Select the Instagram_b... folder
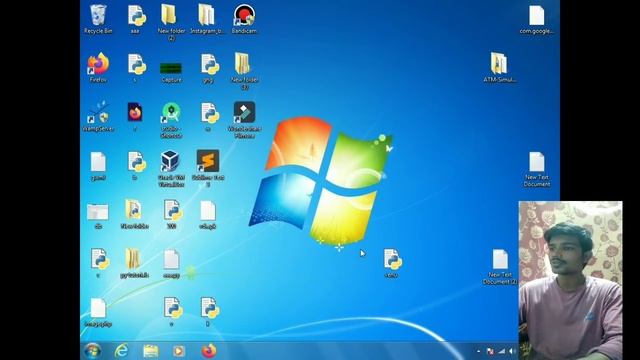640x360 pixels. pyautogui.click(x=207, y=19)
